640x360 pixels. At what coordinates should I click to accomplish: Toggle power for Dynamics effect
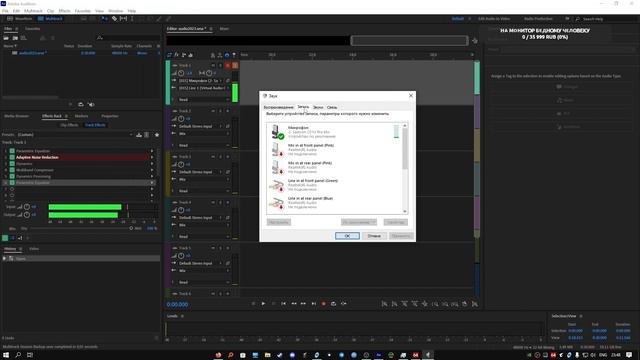[12, 164]
